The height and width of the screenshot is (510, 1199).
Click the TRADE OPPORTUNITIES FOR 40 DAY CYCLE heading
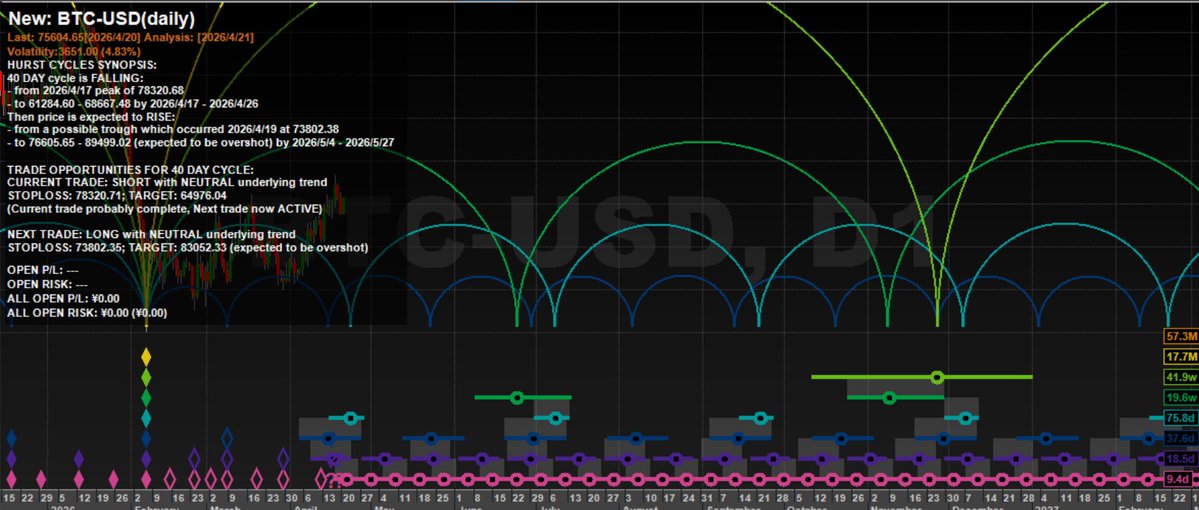click(x=130, y=169)
